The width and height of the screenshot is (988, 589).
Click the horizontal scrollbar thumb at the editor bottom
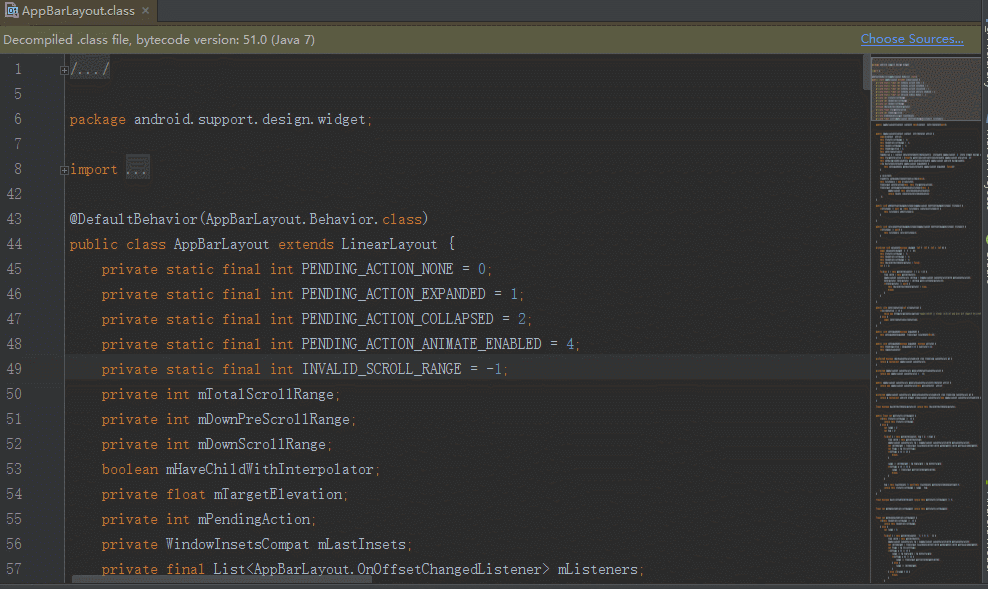click(x=221, y=580)
